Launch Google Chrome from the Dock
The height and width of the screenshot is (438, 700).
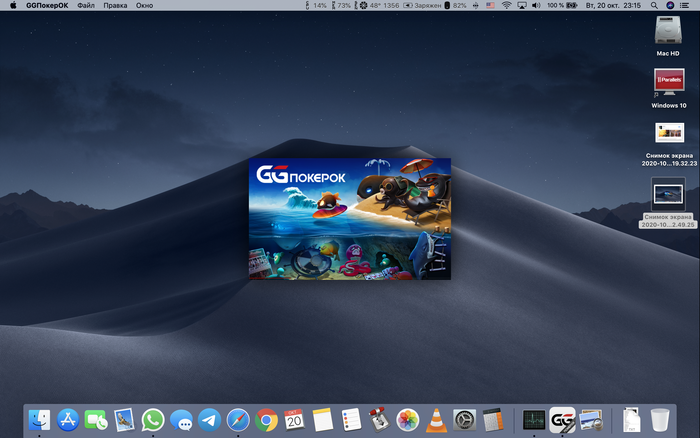click(x=266, y=420)
